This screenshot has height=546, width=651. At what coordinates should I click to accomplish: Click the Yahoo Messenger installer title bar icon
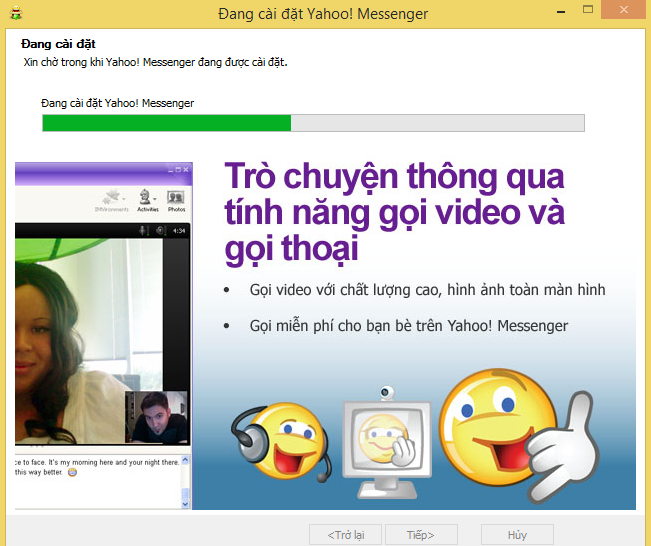(16, 13)
